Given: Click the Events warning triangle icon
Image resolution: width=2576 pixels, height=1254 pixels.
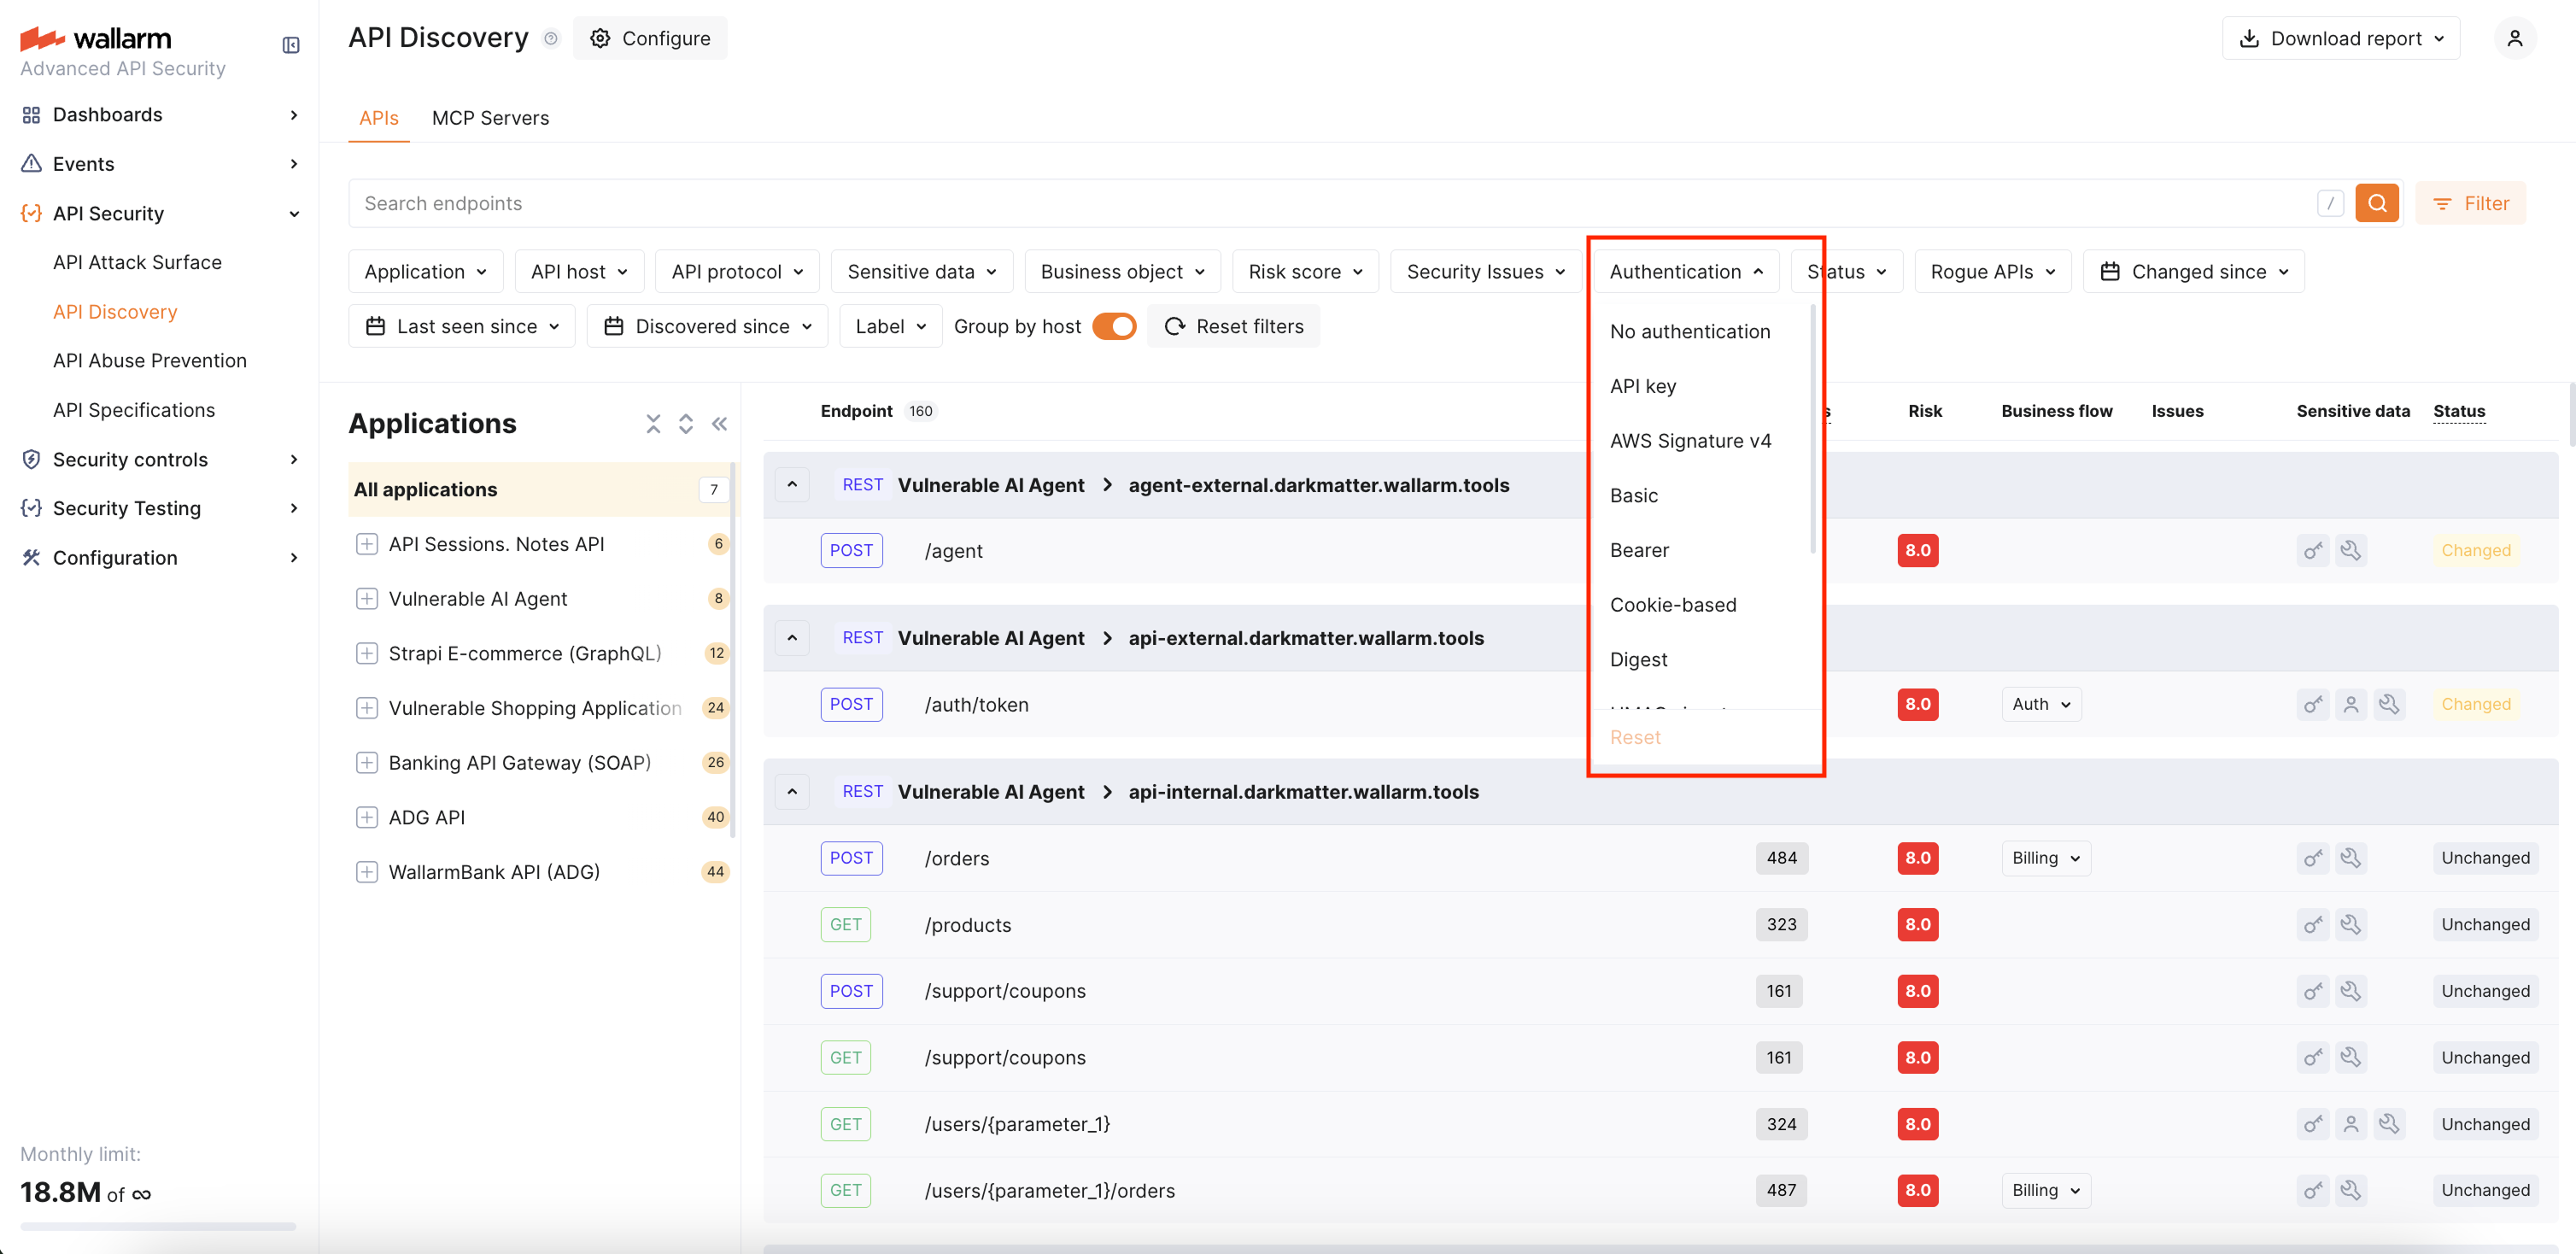Looking at the screenshot, I should tap(31, 164).
